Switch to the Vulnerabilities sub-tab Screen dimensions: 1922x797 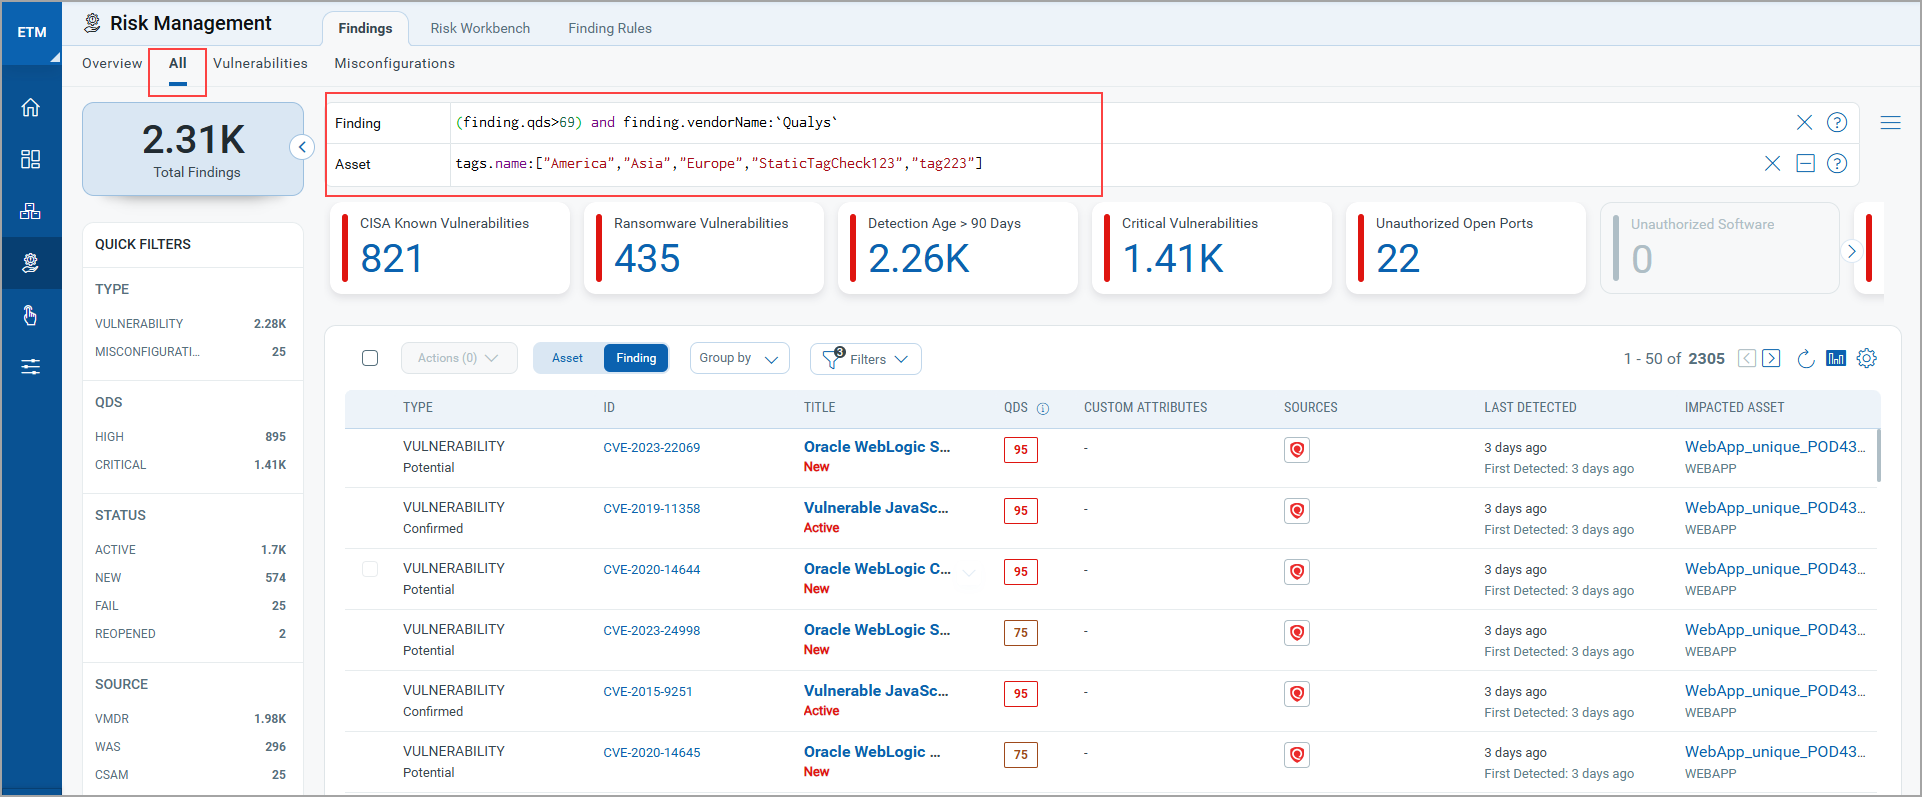point(260,63)
